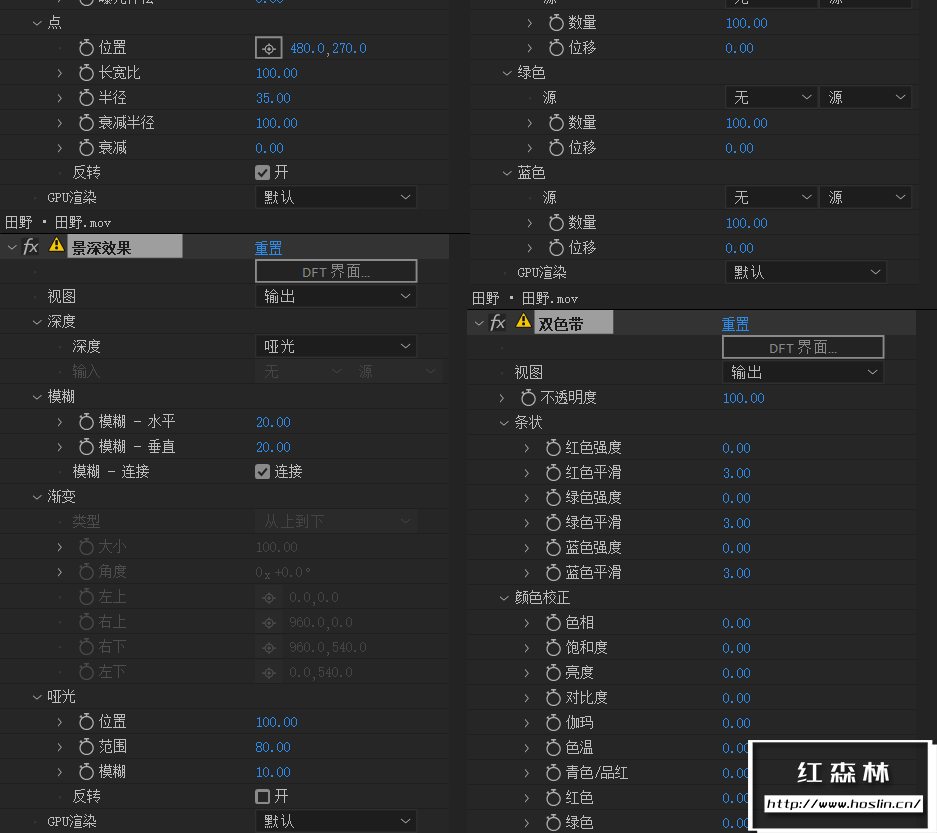
Task: Uncheck the 模糊 - 连接 checkbox
Action: pos(262,472)
